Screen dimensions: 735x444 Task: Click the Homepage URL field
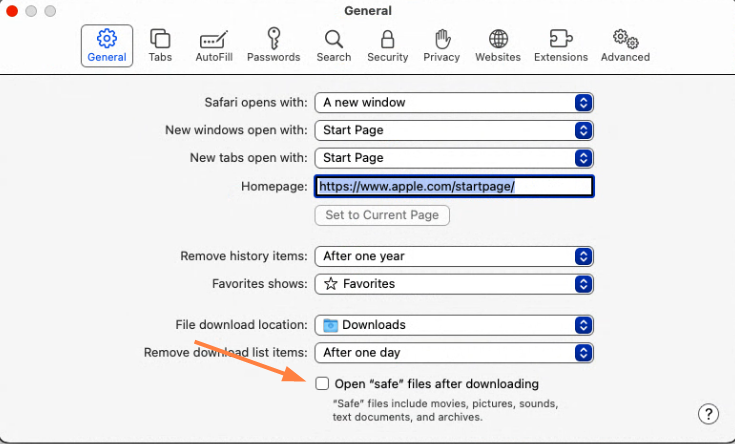click(x=454, y=186)
